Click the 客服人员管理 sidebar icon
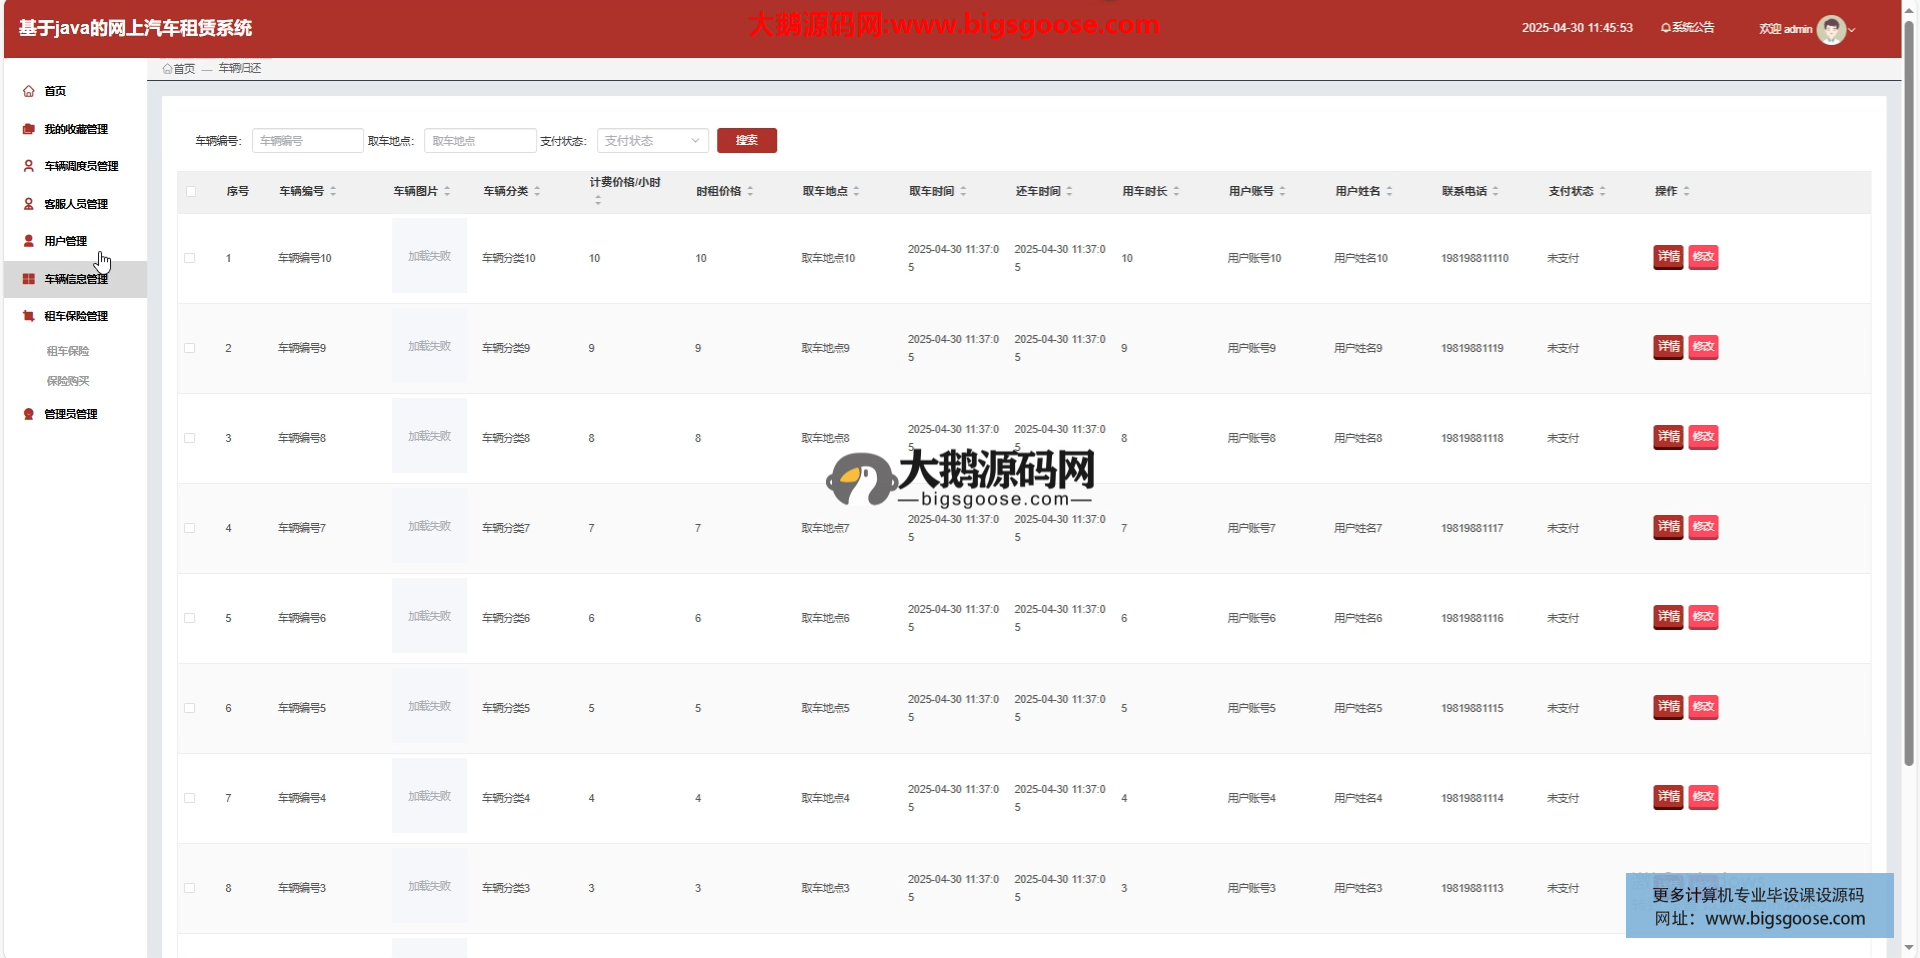This screenshot has height=958, width=1920. click(29, 204)
